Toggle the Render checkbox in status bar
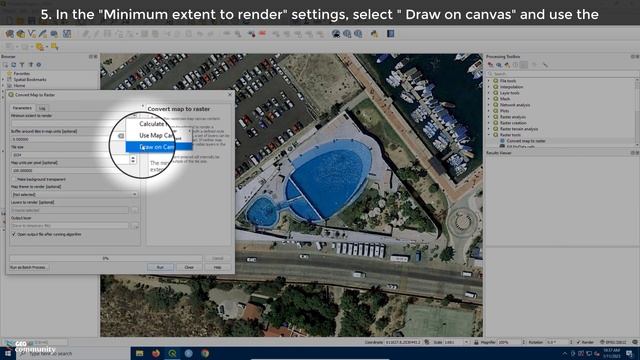This screenshot has width=640, height=360. tap(579, 342)
